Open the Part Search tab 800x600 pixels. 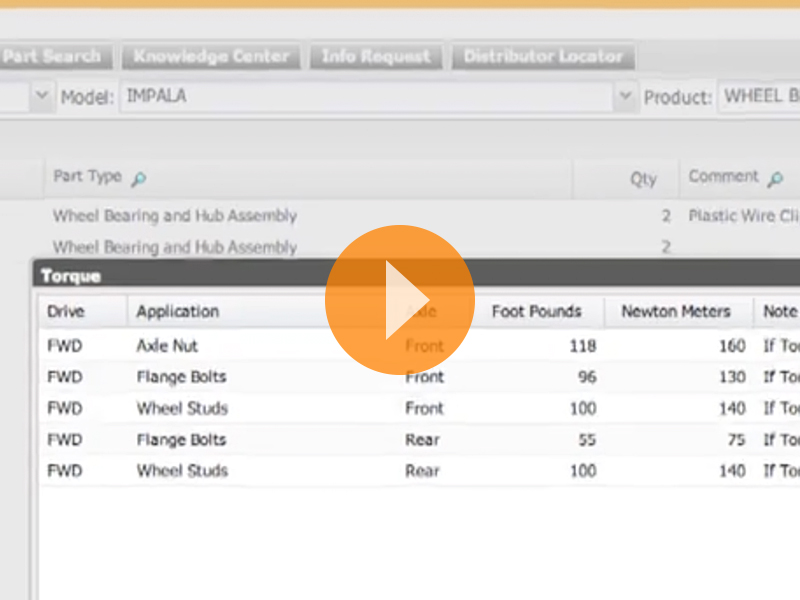point(53,57)
